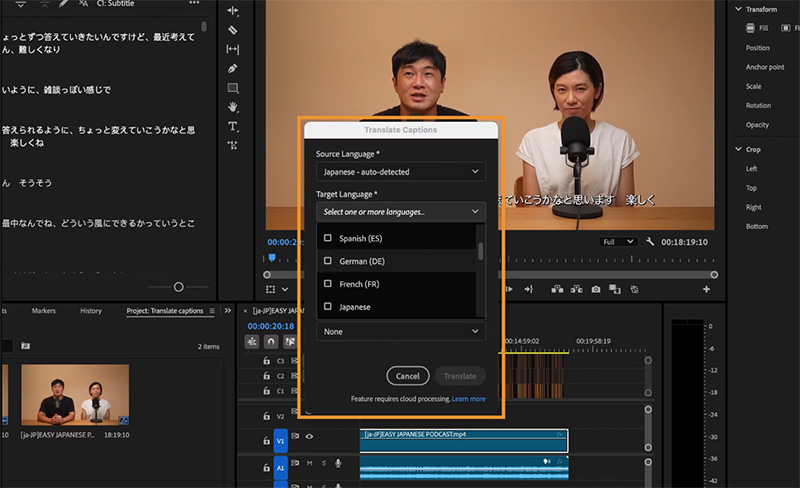
Task: Select the Rectangle tool
Action: (x=233, y=88)
